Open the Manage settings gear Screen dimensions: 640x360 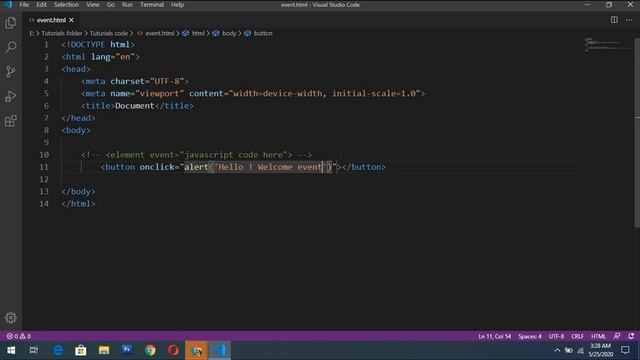pos(11,317)
